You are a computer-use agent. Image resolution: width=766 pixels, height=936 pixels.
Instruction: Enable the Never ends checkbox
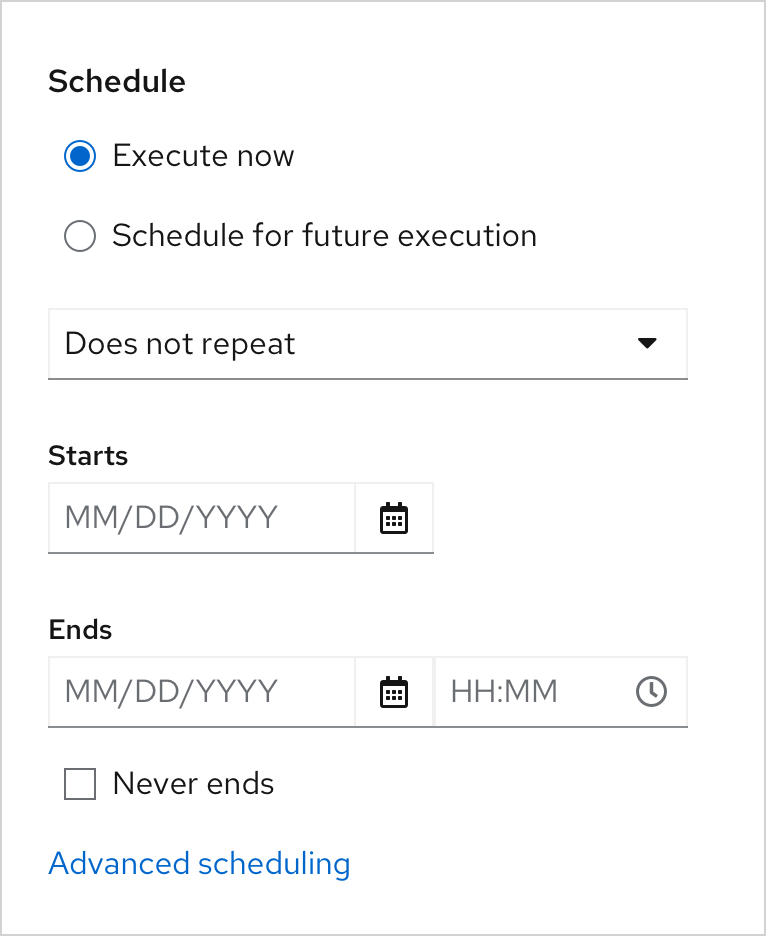pyautogui.click(x=79, y=784)
